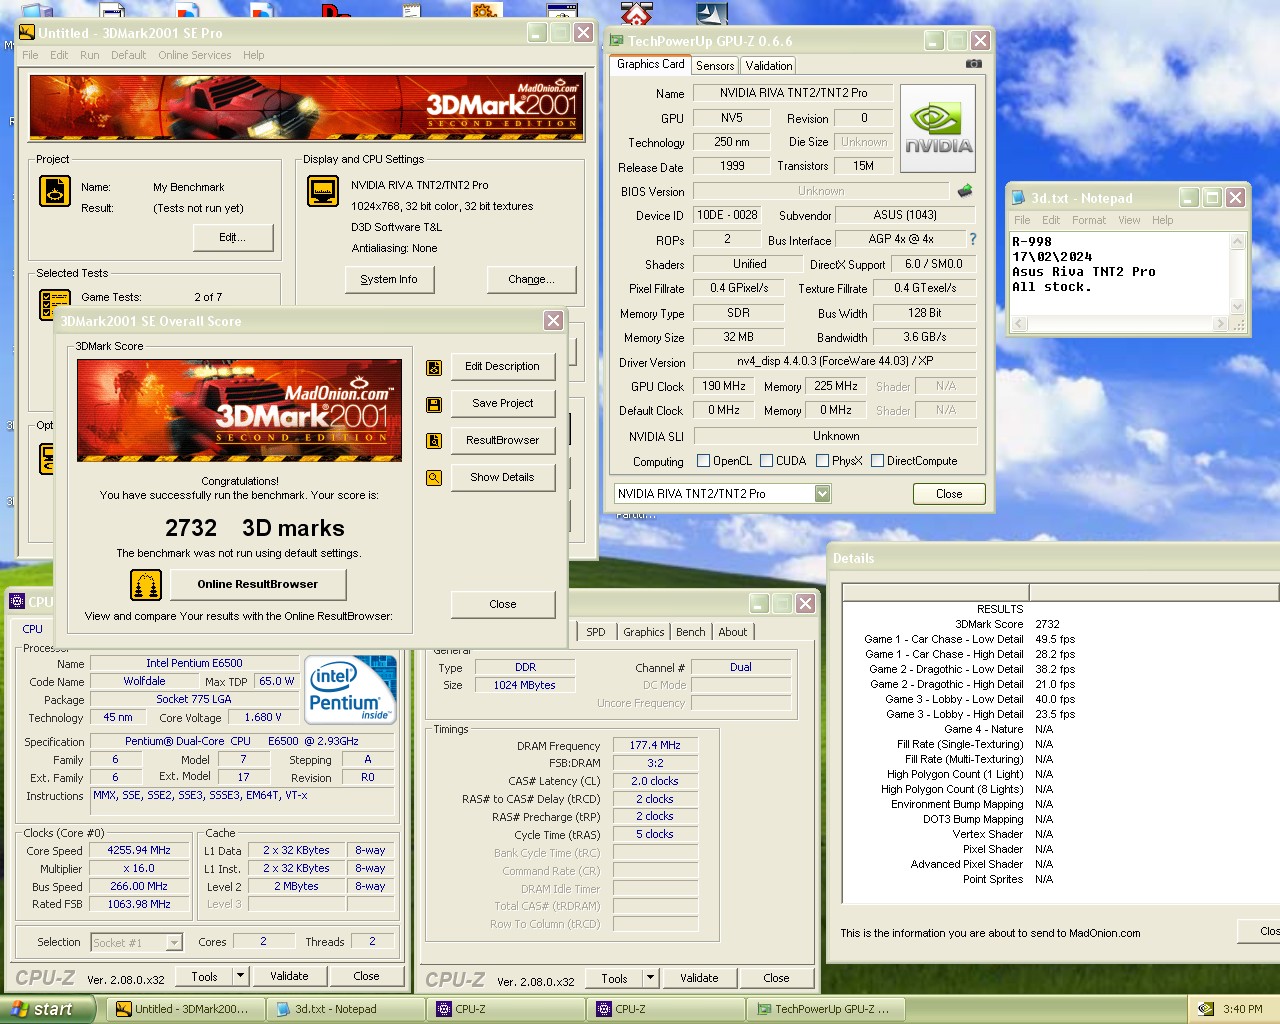Click the GPU-Z screenshot camera icon
Screen dimensions: 1280x1024
pyautogui.click(x=973, y=64)
